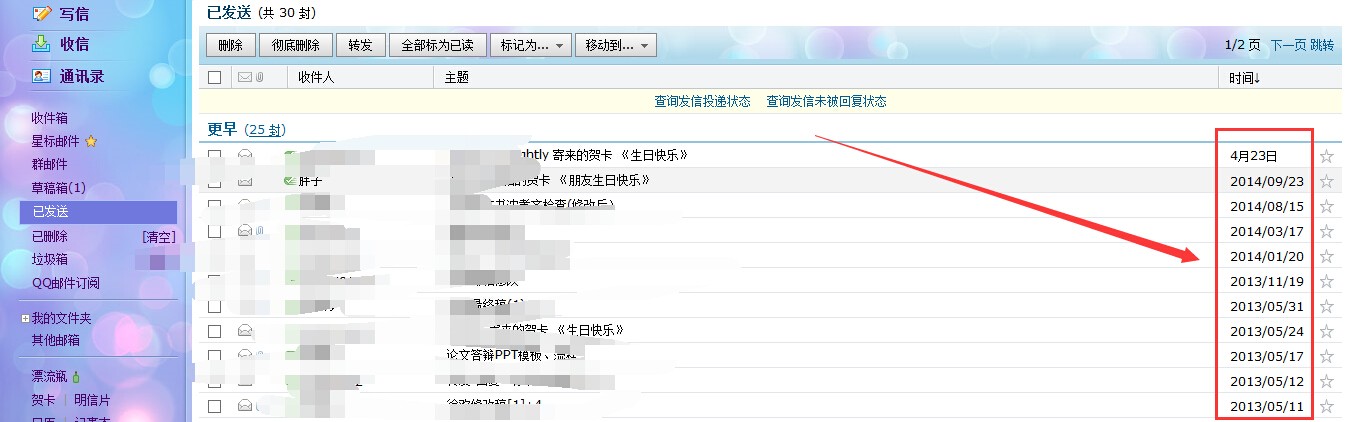Click the envelope icon of 2013/05/24 email

244,331
